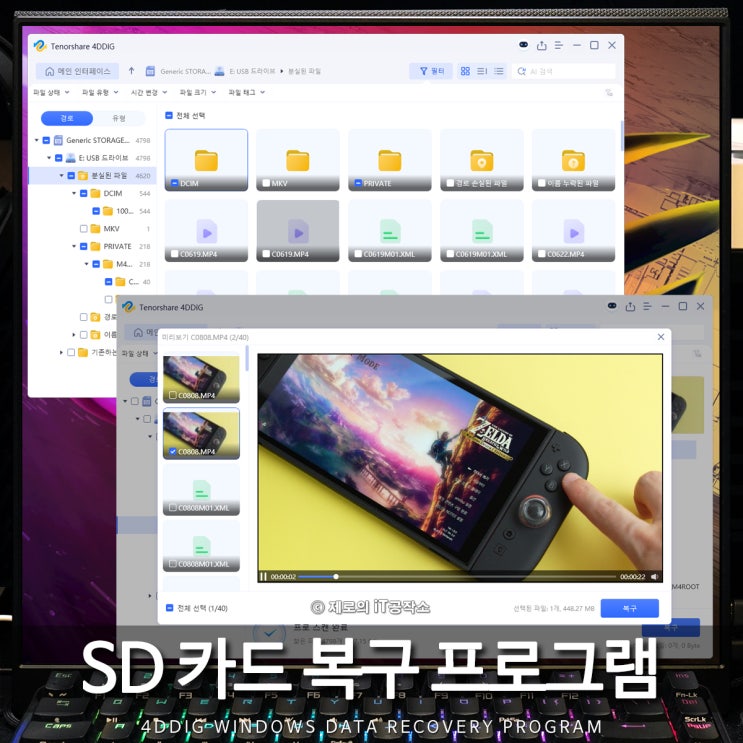Image resolution: width=743 pixels, height=743 pixels.
Task: Collapse PRIVATE tree node arrow
Action: click(74, 246)
